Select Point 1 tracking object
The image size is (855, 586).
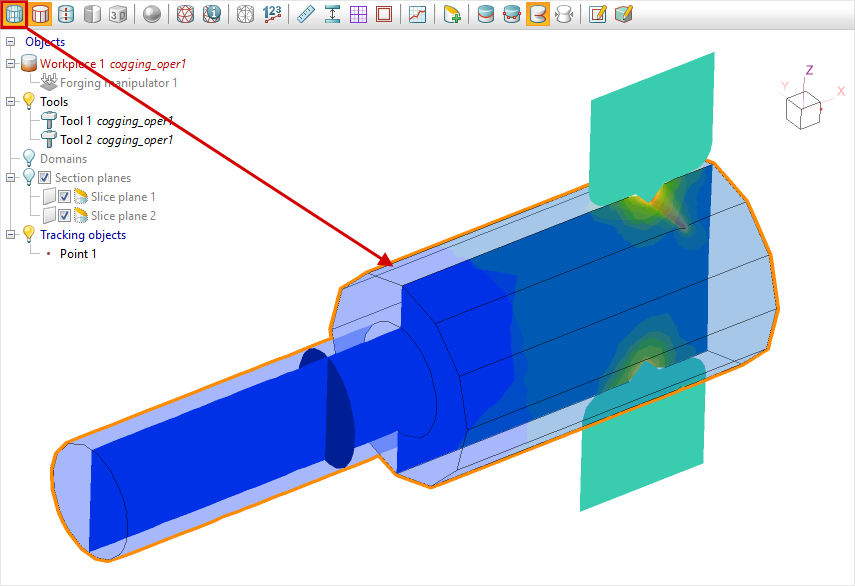tap(78, 254)
